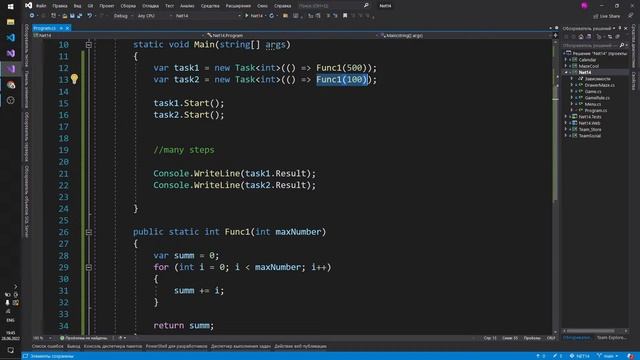Click the editor vertical scrollbar
This screenshot has height=360, width=640.
click(x=555, y=186)
